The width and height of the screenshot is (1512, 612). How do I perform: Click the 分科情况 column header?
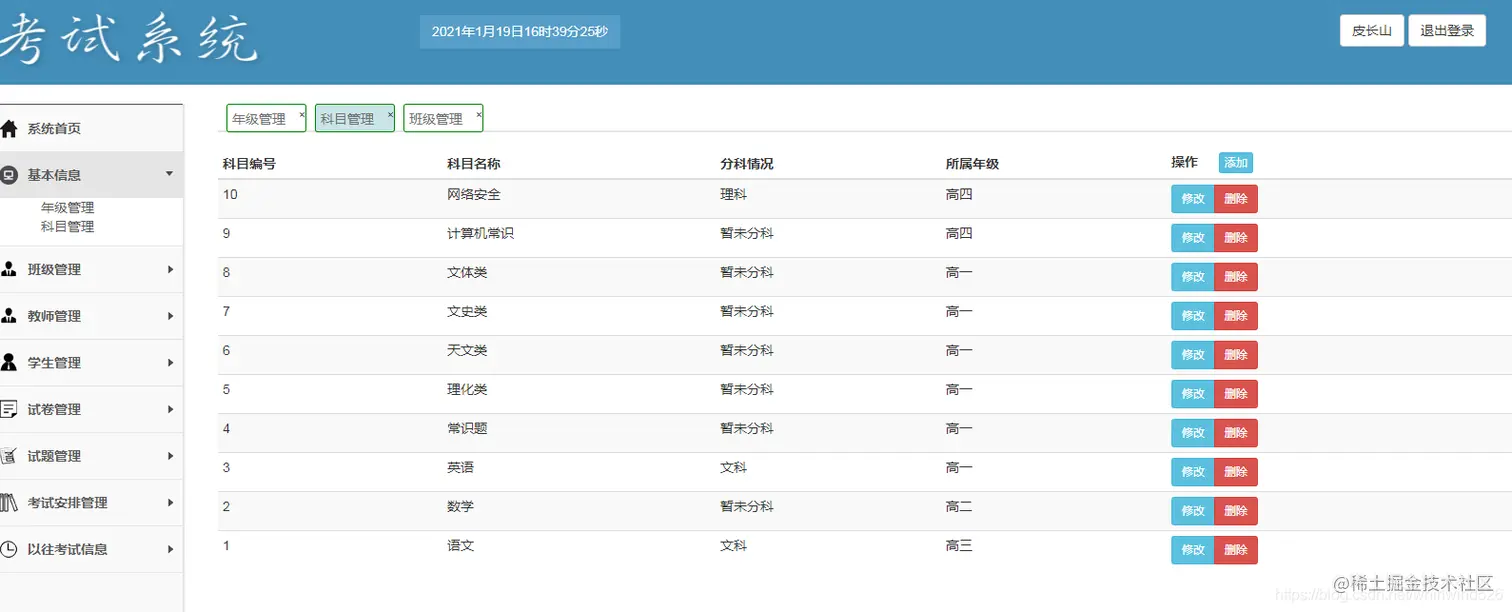coord(747,164)
